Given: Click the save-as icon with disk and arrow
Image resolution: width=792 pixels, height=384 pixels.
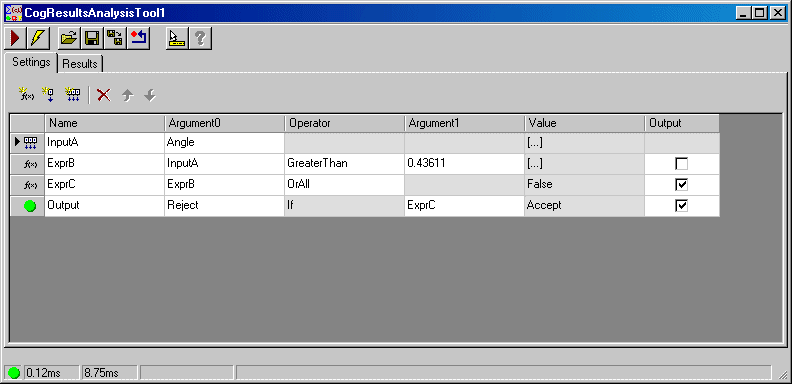Looking at the screenshot, I should point(115,38).
